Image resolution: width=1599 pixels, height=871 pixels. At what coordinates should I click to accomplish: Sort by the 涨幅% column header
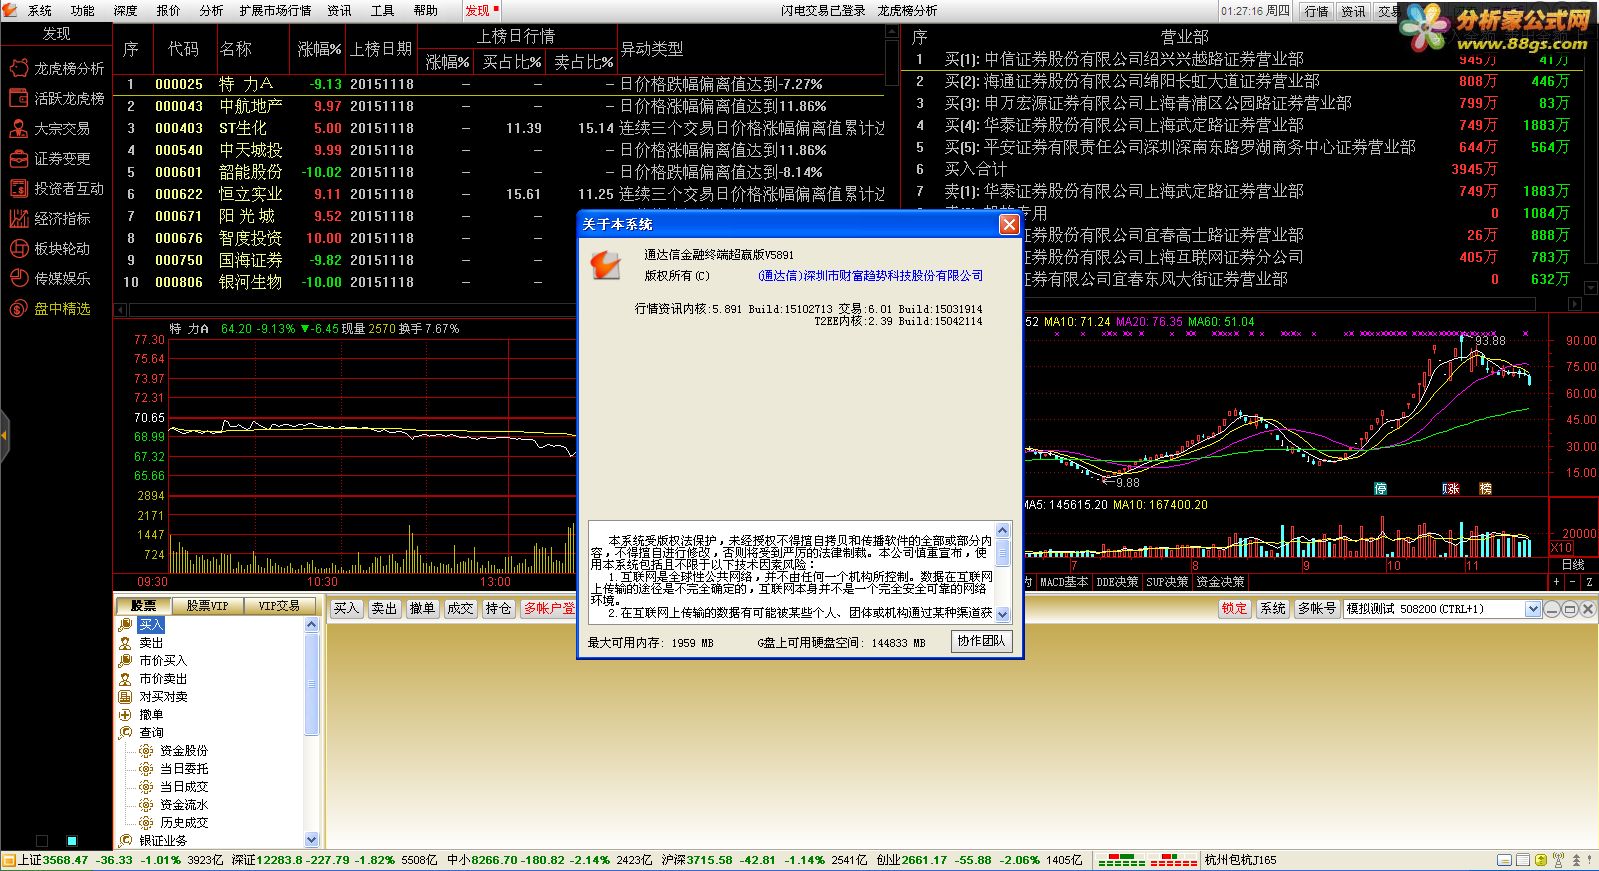click(319, 49)
